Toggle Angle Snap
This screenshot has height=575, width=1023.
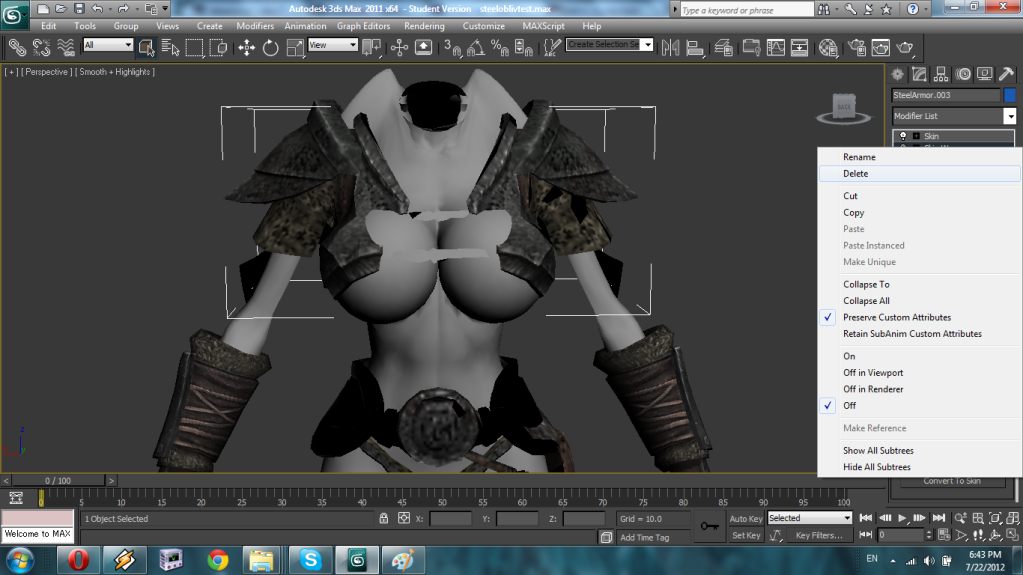pos(476,48)
